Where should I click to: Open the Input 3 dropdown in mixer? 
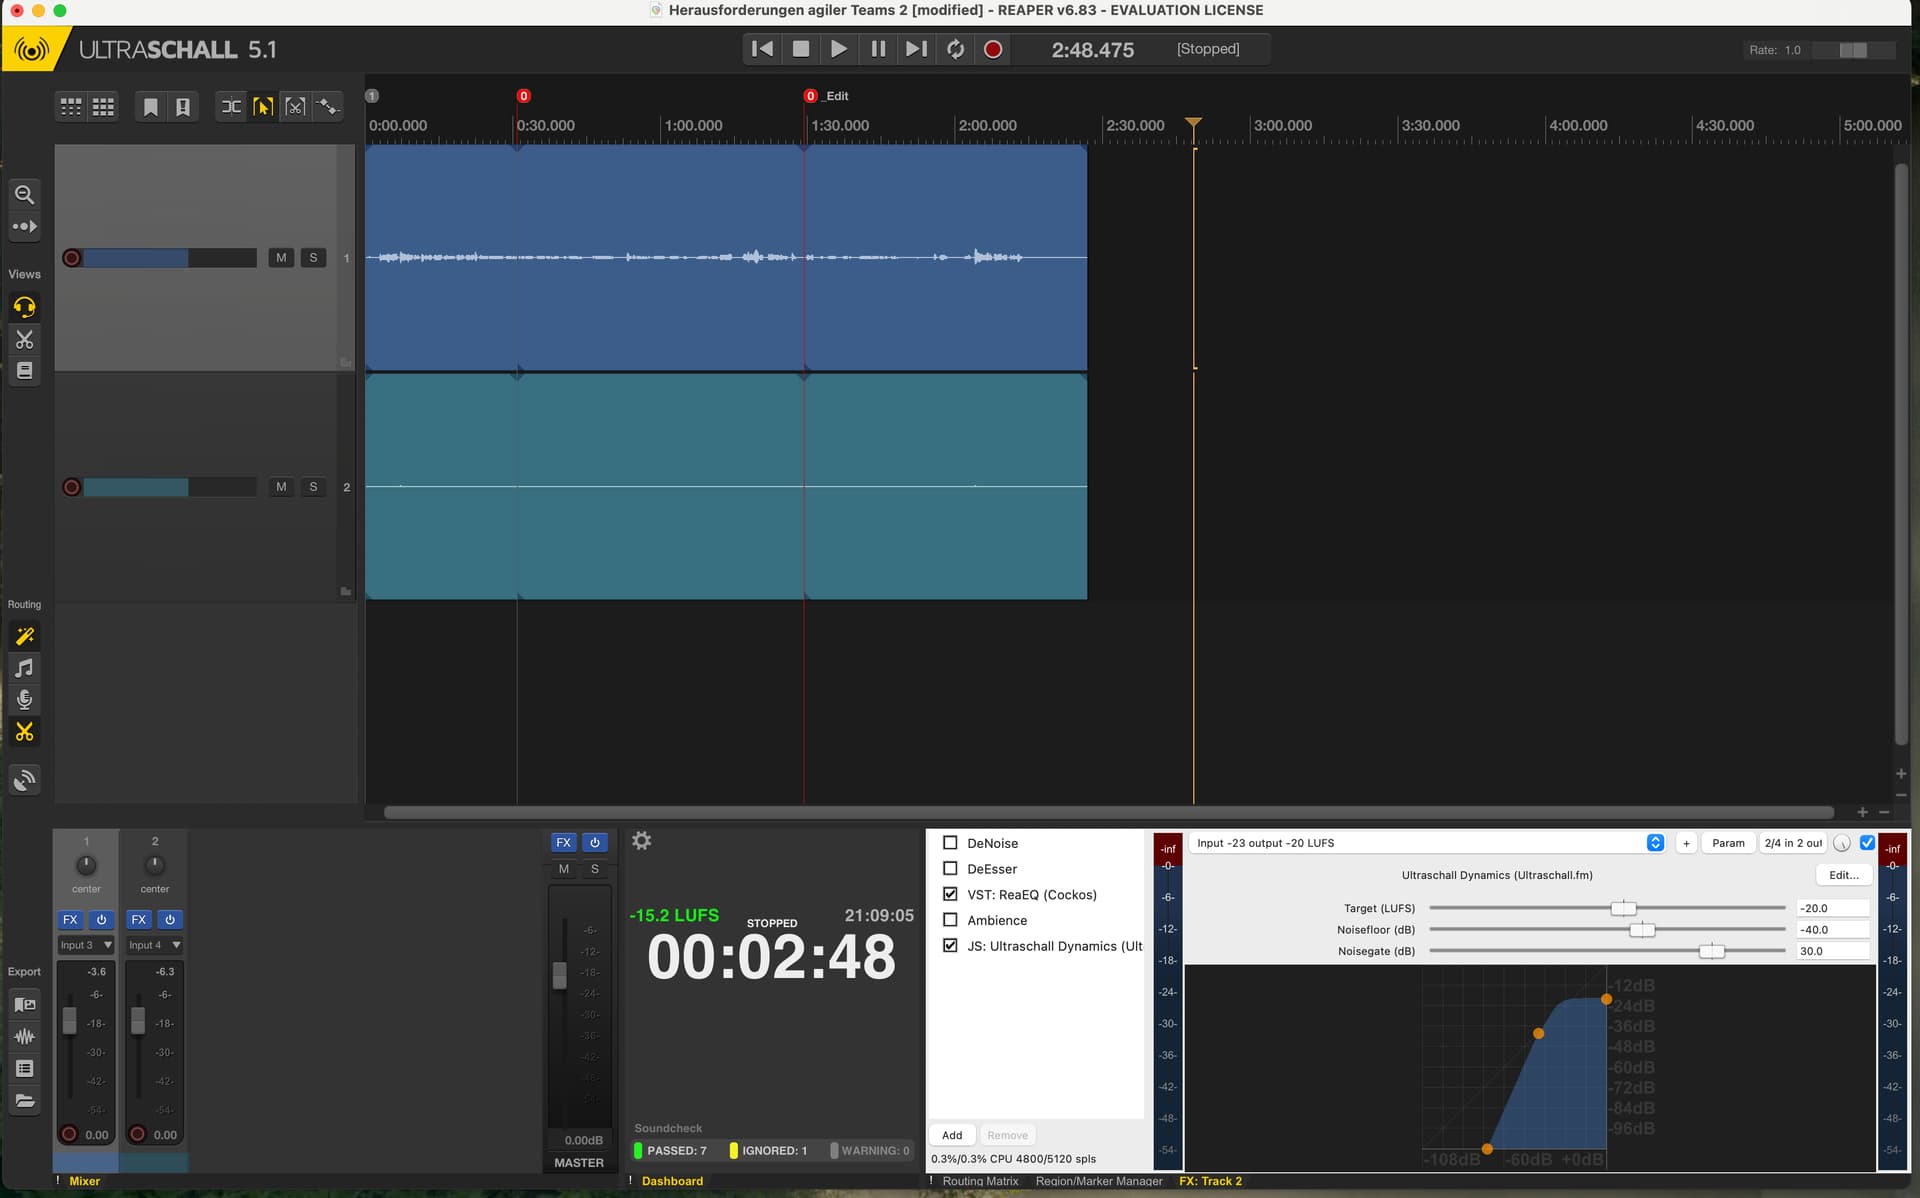pyautogui.click(x=87, y=945)
